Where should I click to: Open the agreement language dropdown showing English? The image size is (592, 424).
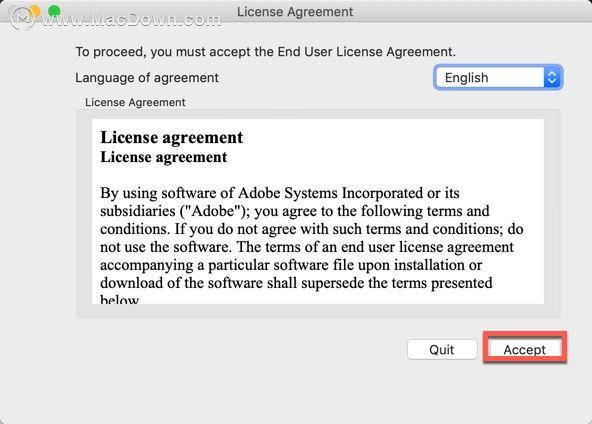[498, 77]
